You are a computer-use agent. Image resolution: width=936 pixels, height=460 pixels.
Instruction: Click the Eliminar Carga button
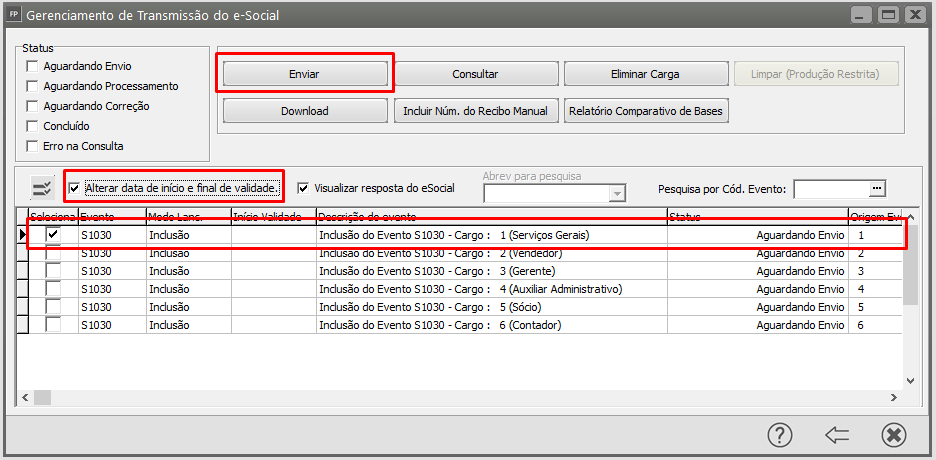point(645,74)
